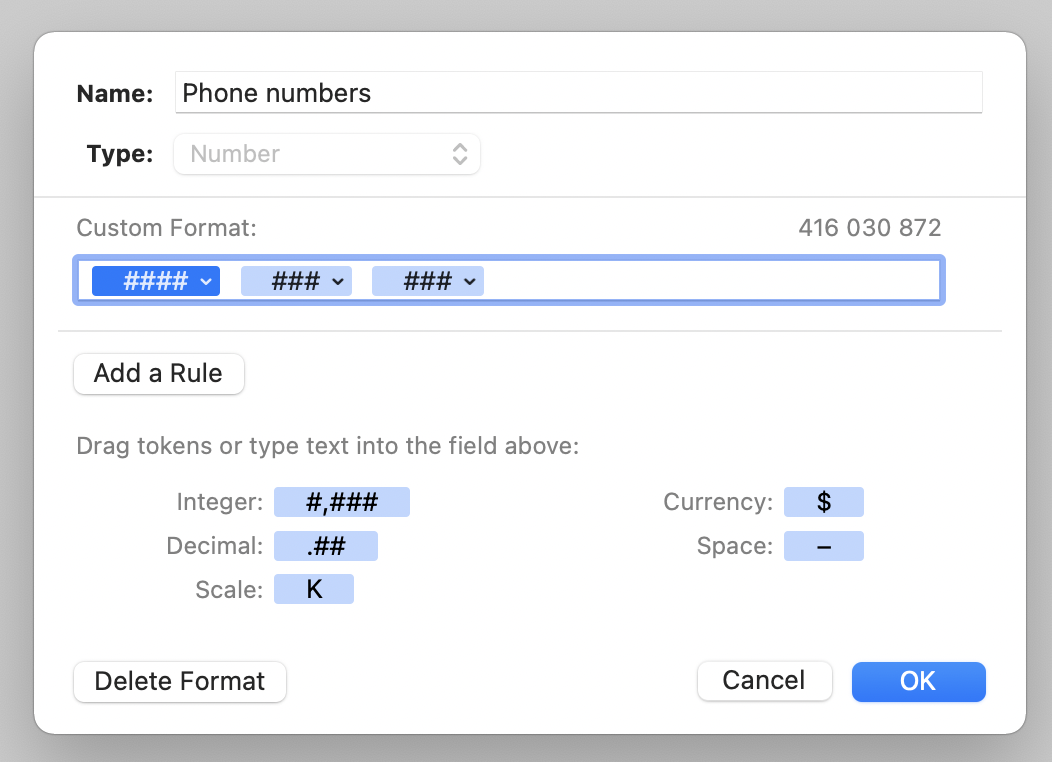Confirm the format with OK
Image resolution: width=1052 pixels, height=762 pixels.
pyautogui.click(x=918, y=681)
